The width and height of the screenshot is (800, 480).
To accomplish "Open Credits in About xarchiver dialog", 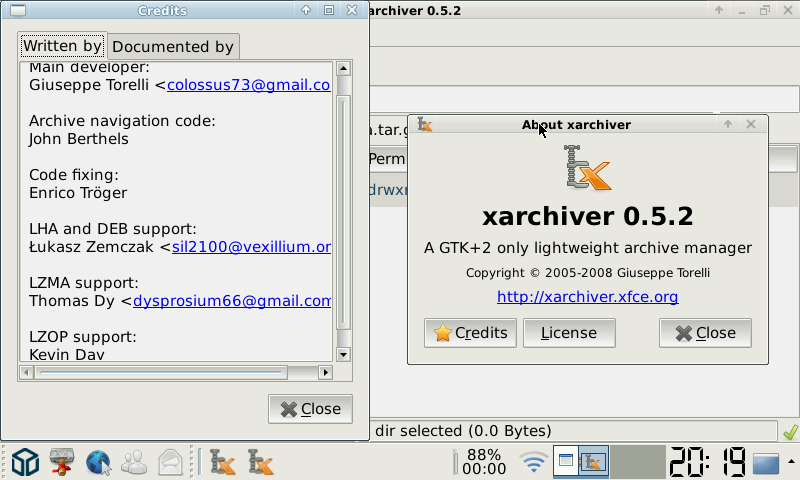I will 470,333.
